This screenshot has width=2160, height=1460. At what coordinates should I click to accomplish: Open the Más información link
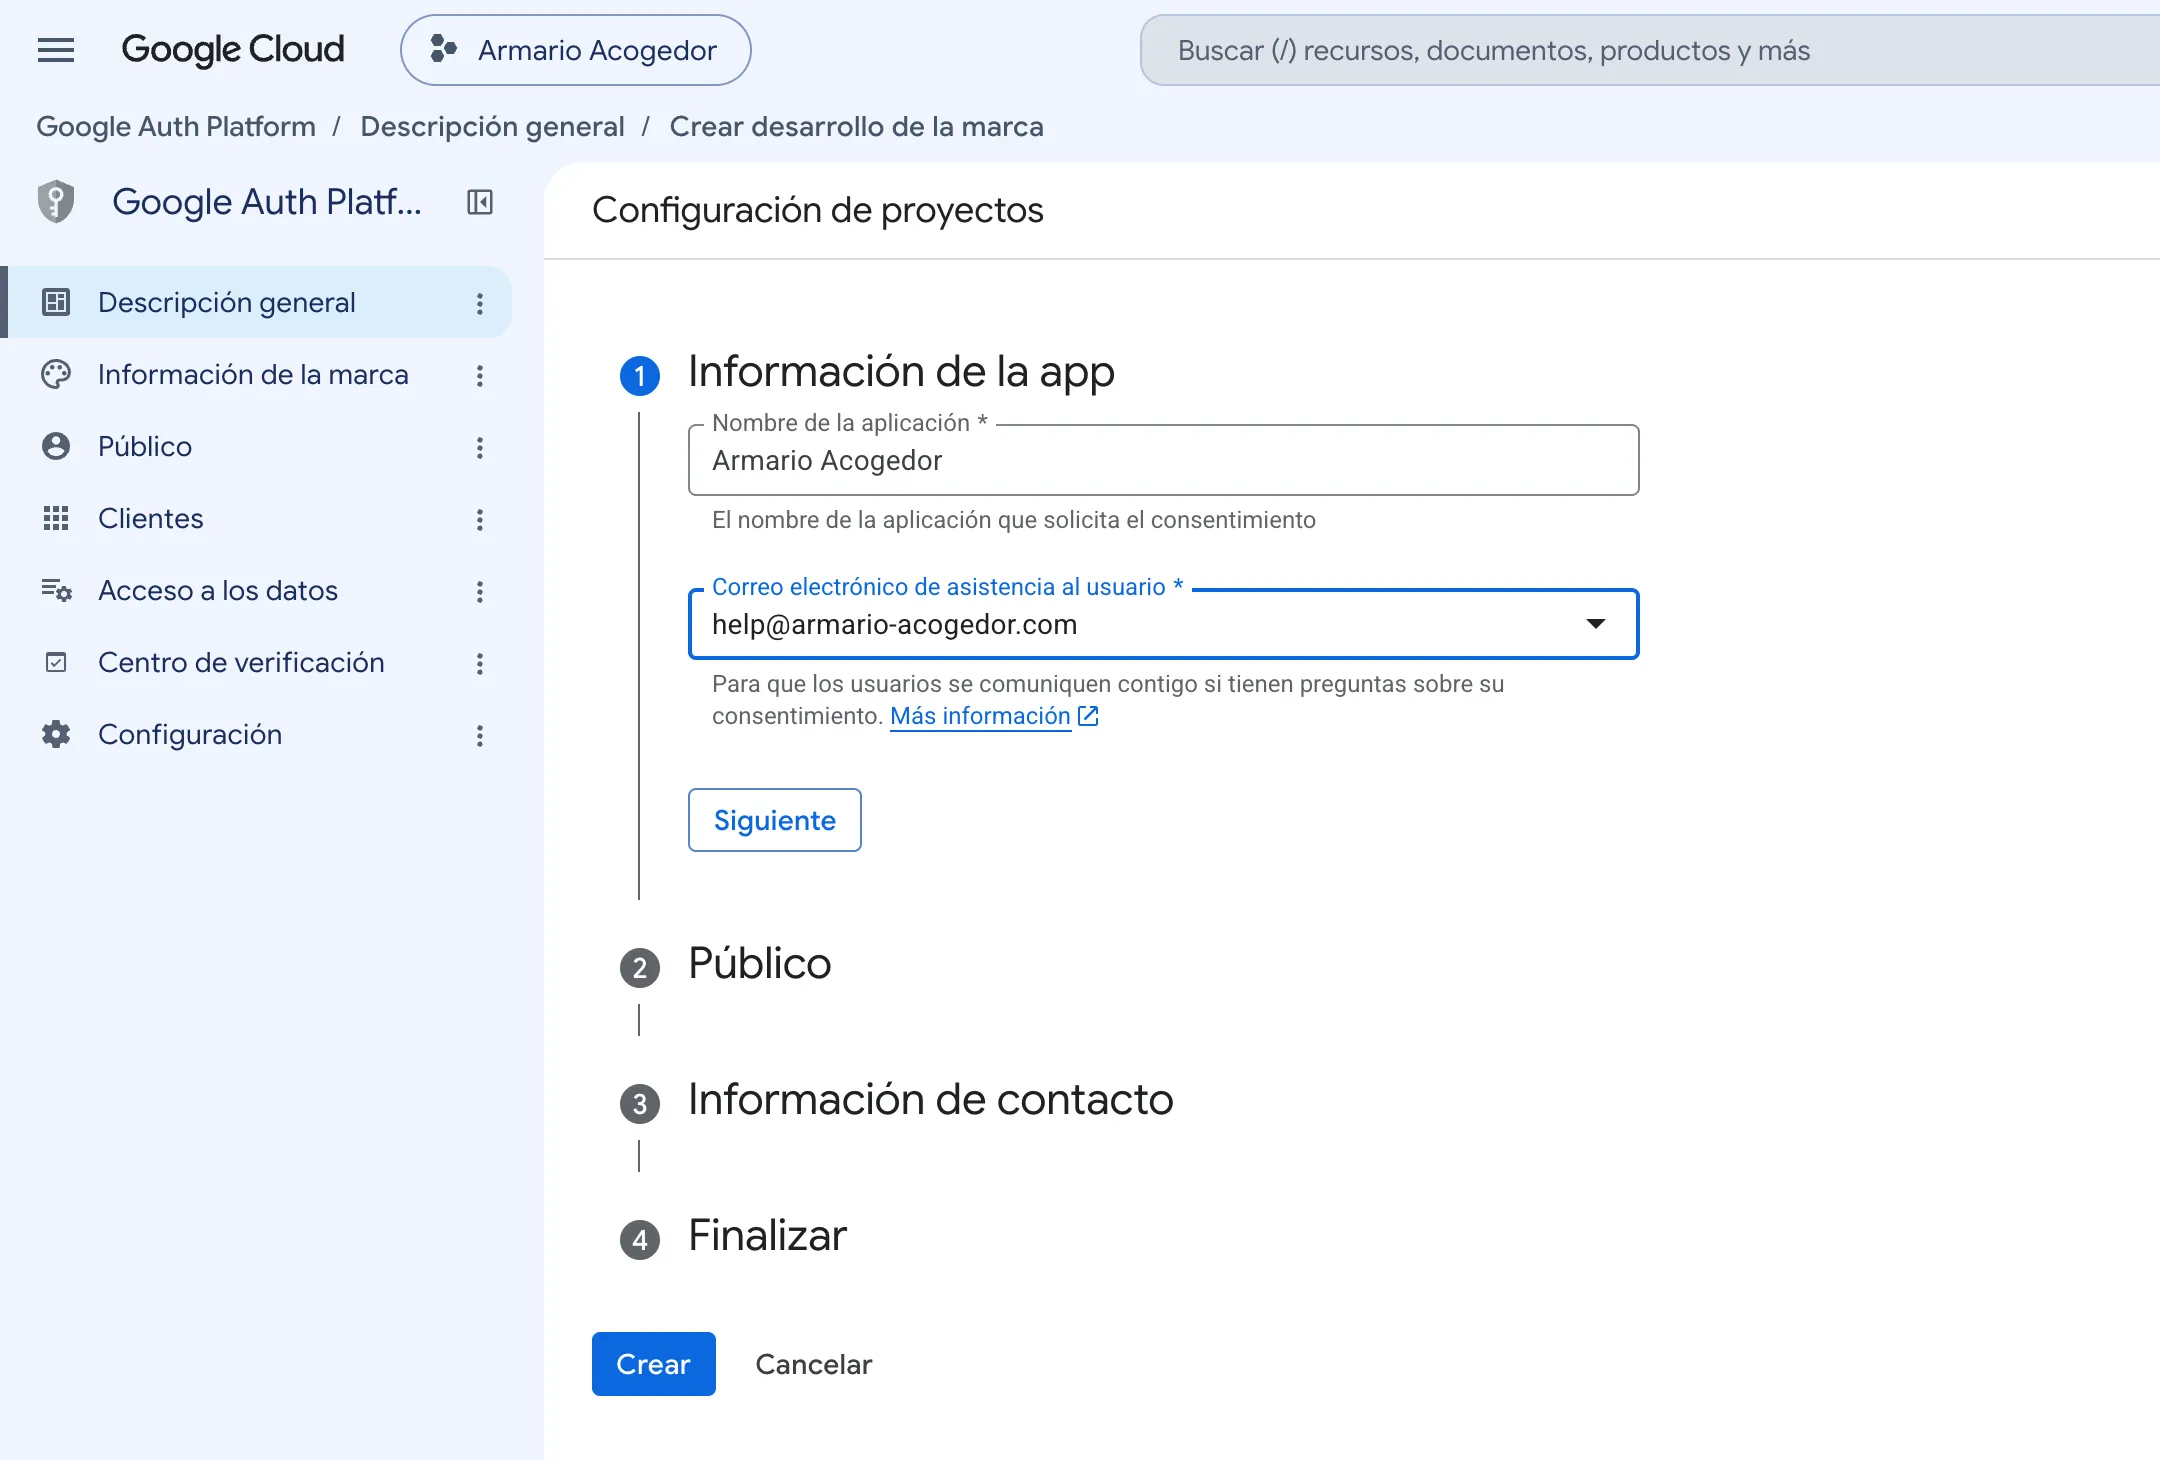[980, 716]
